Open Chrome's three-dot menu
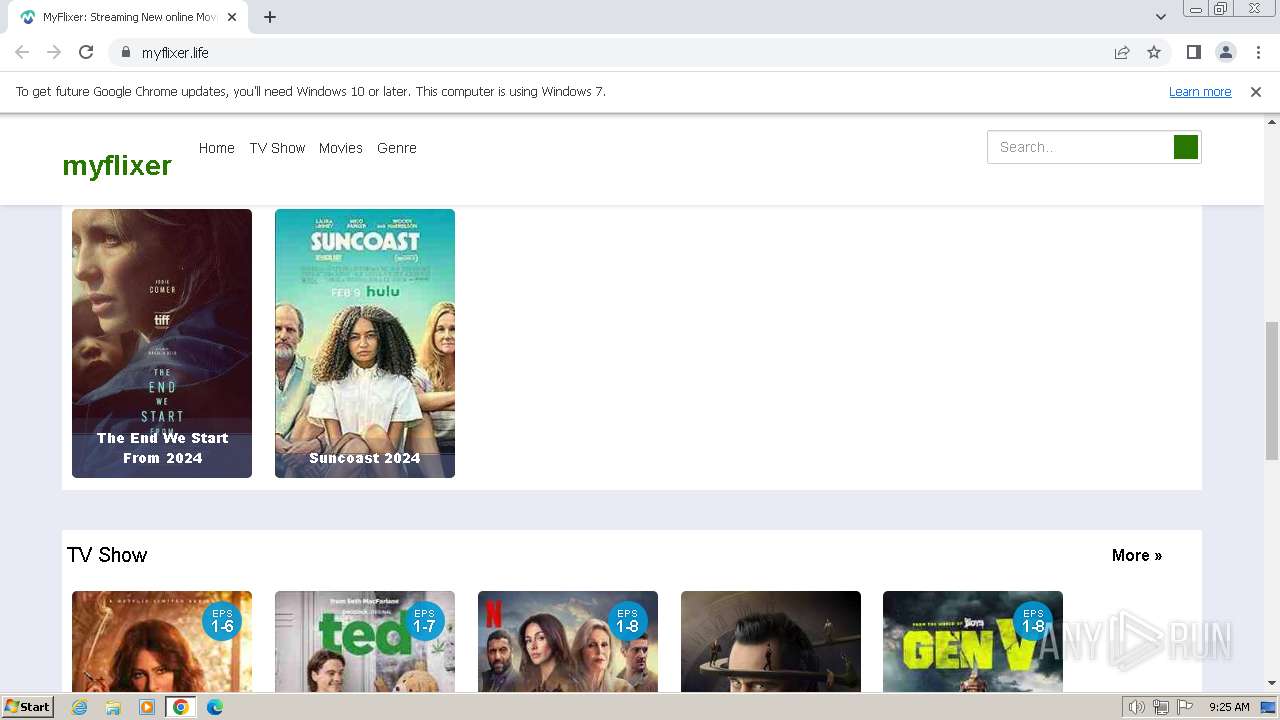This screenshot has height=720, width=1280. pos(1257,52)
